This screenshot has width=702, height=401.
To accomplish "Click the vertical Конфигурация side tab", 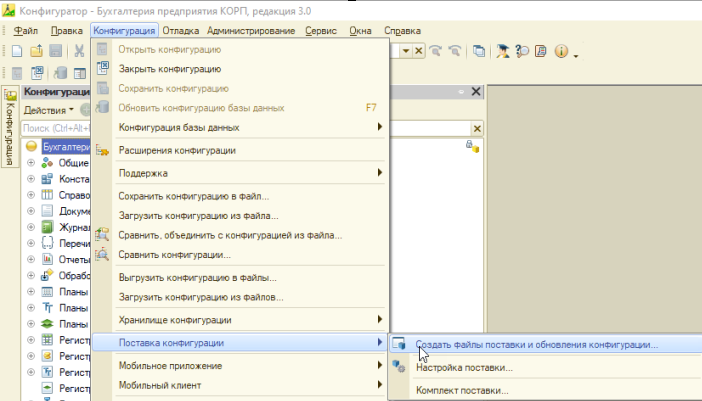I will pyautogui.click(x=10, y=127).
